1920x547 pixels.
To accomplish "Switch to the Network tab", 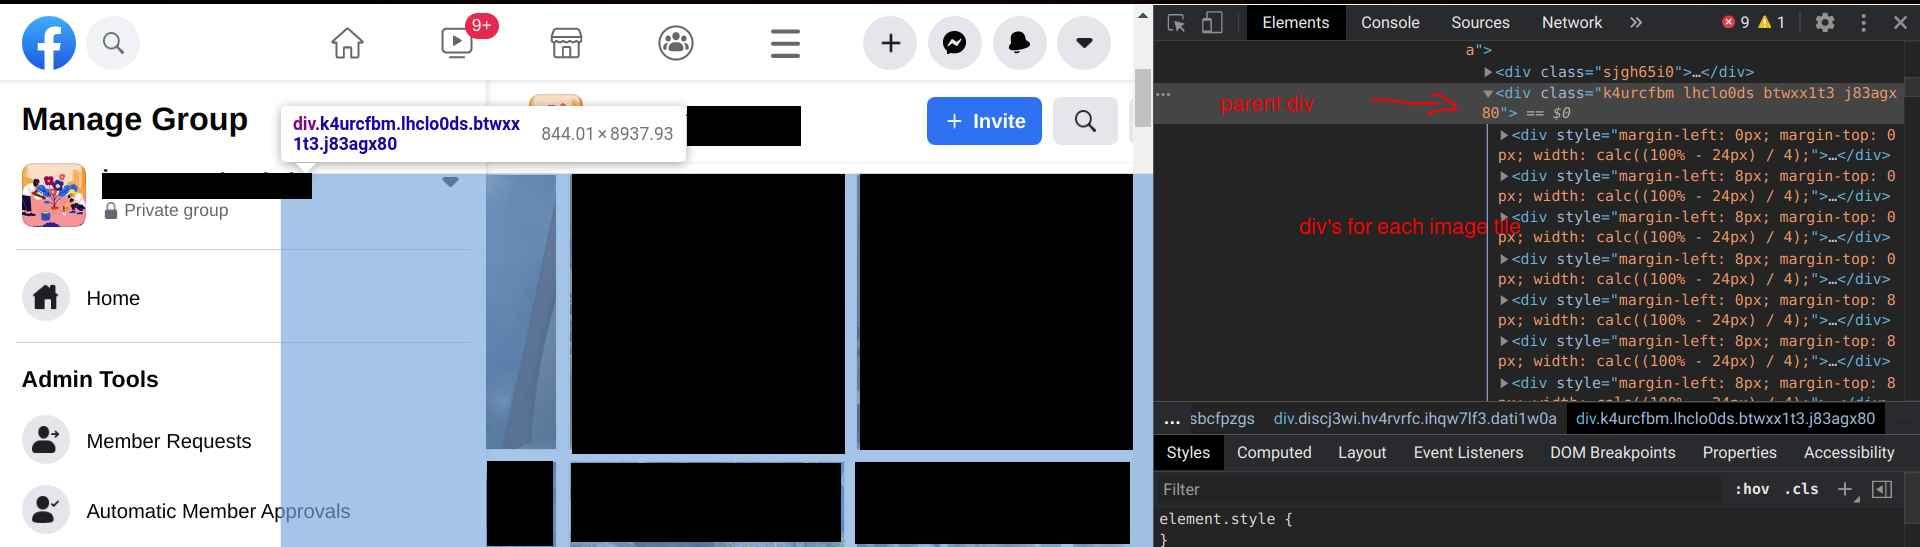I will coord(1572,22).
